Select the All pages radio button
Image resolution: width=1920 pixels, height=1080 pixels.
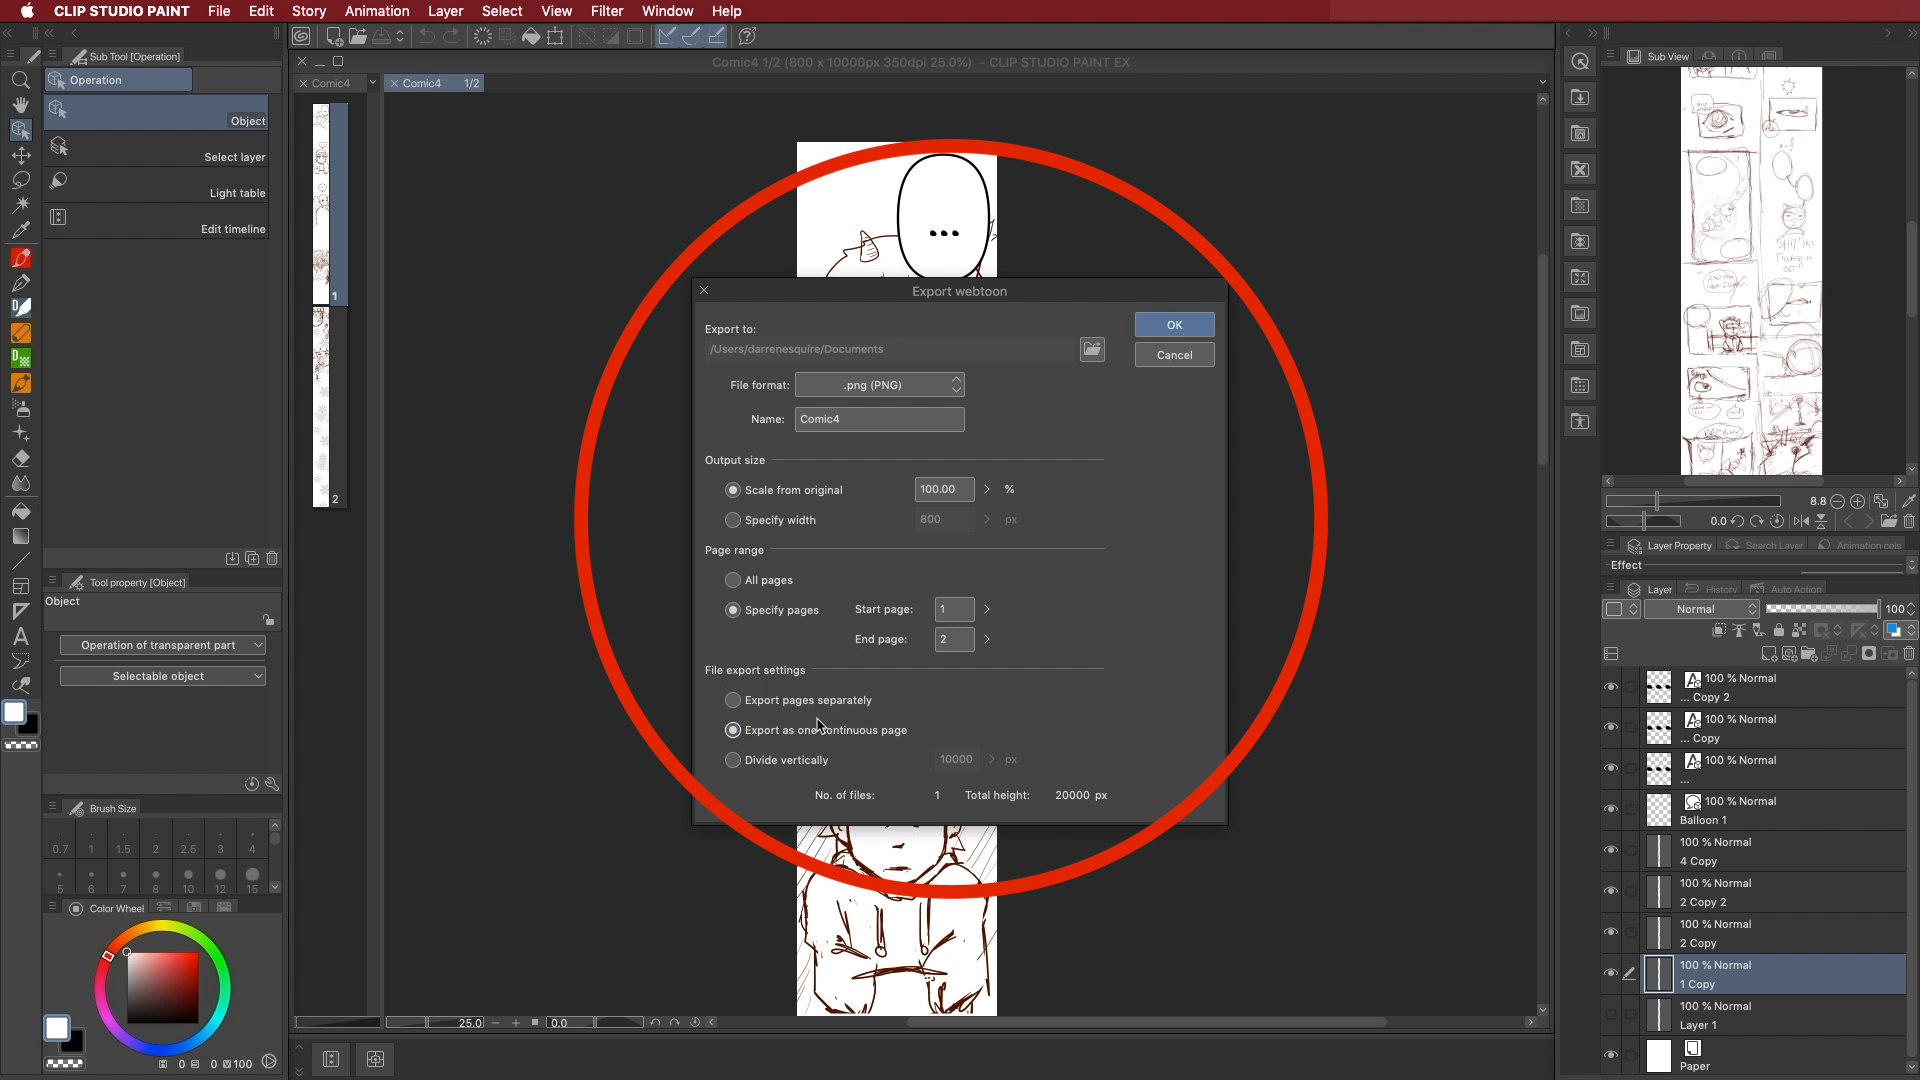click(733, 580)
